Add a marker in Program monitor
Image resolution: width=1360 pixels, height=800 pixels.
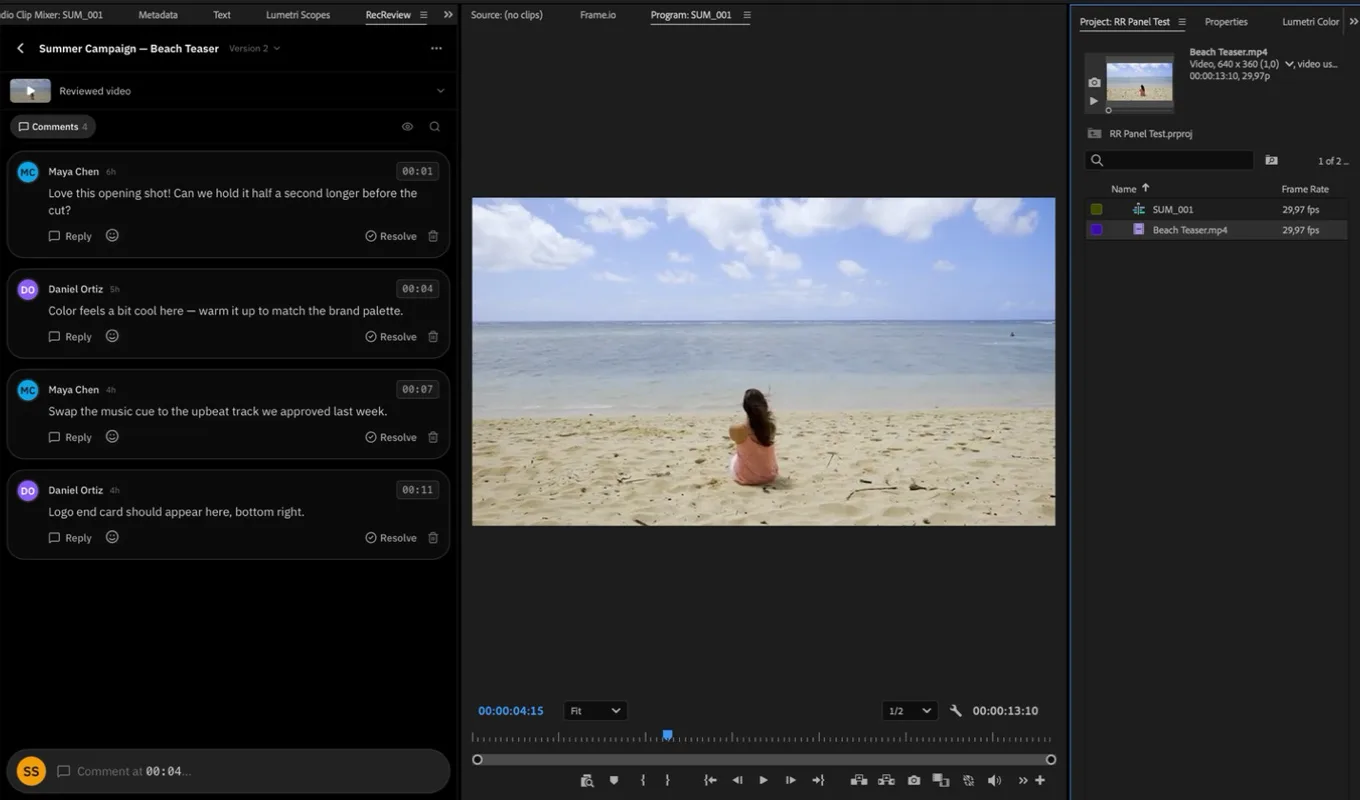tap(614, 780)
